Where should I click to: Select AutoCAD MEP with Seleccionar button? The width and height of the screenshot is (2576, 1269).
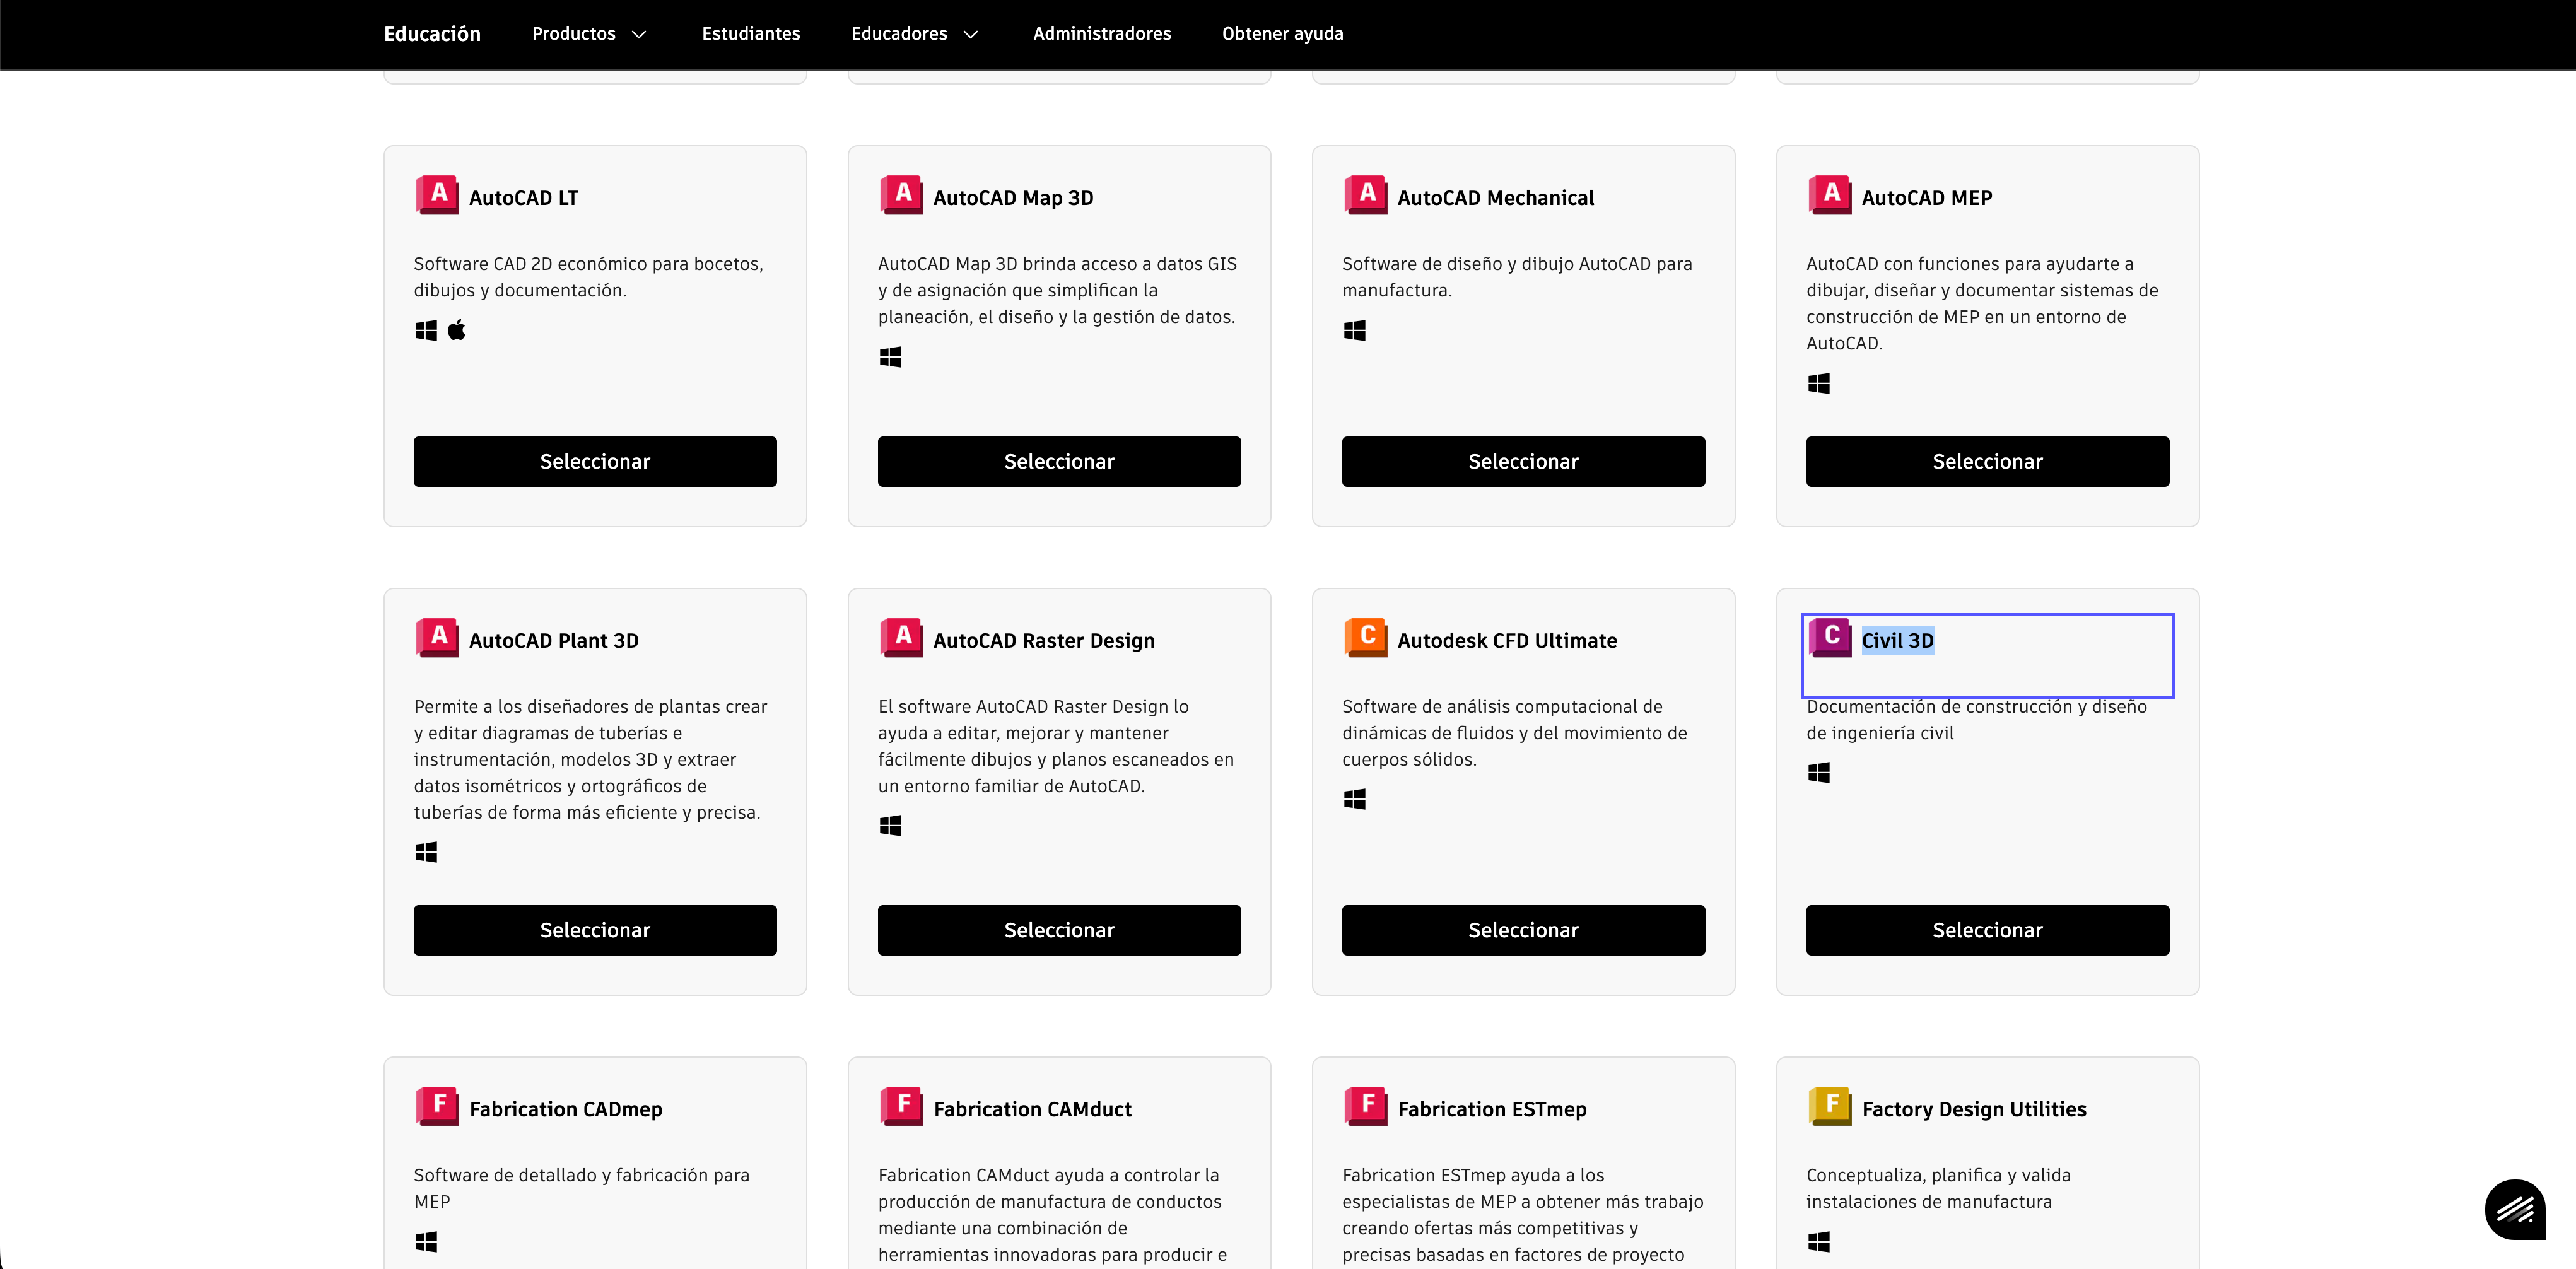point(1987,461)
